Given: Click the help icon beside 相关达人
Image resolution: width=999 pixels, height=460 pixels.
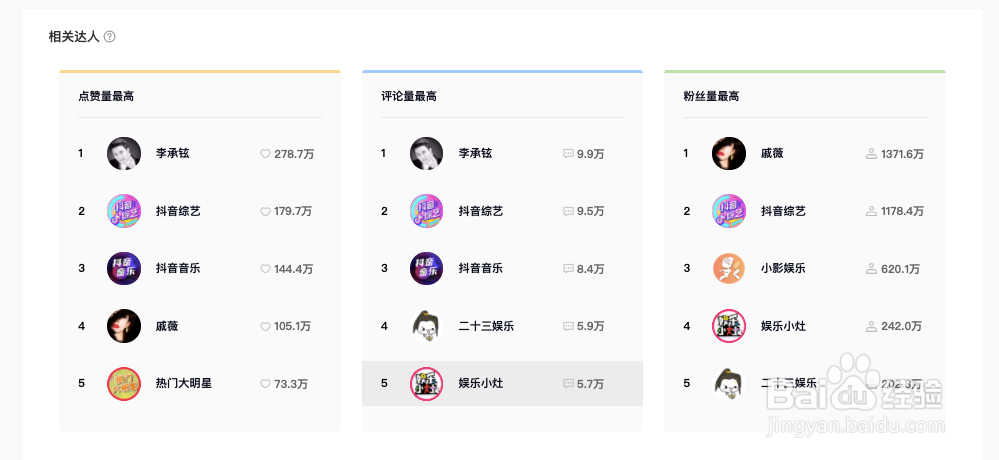Looking at the screenshot, I should (110, 37).
